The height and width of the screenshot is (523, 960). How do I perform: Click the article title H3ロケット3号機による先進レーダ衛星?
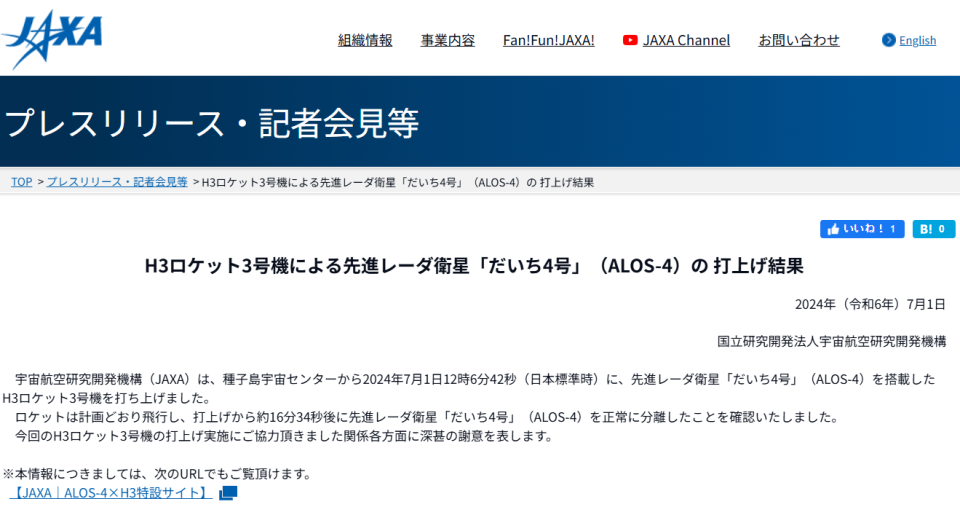[x=474, y=266]
